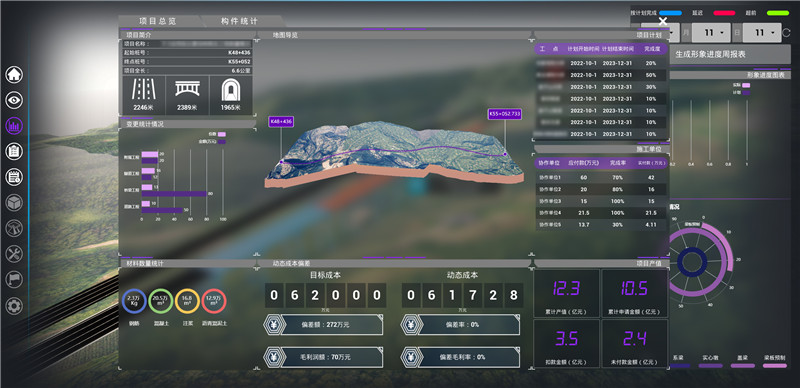Click the 4.11 paid amount cell
This screenshot has height=388, width=800.
tap(651, 225)
